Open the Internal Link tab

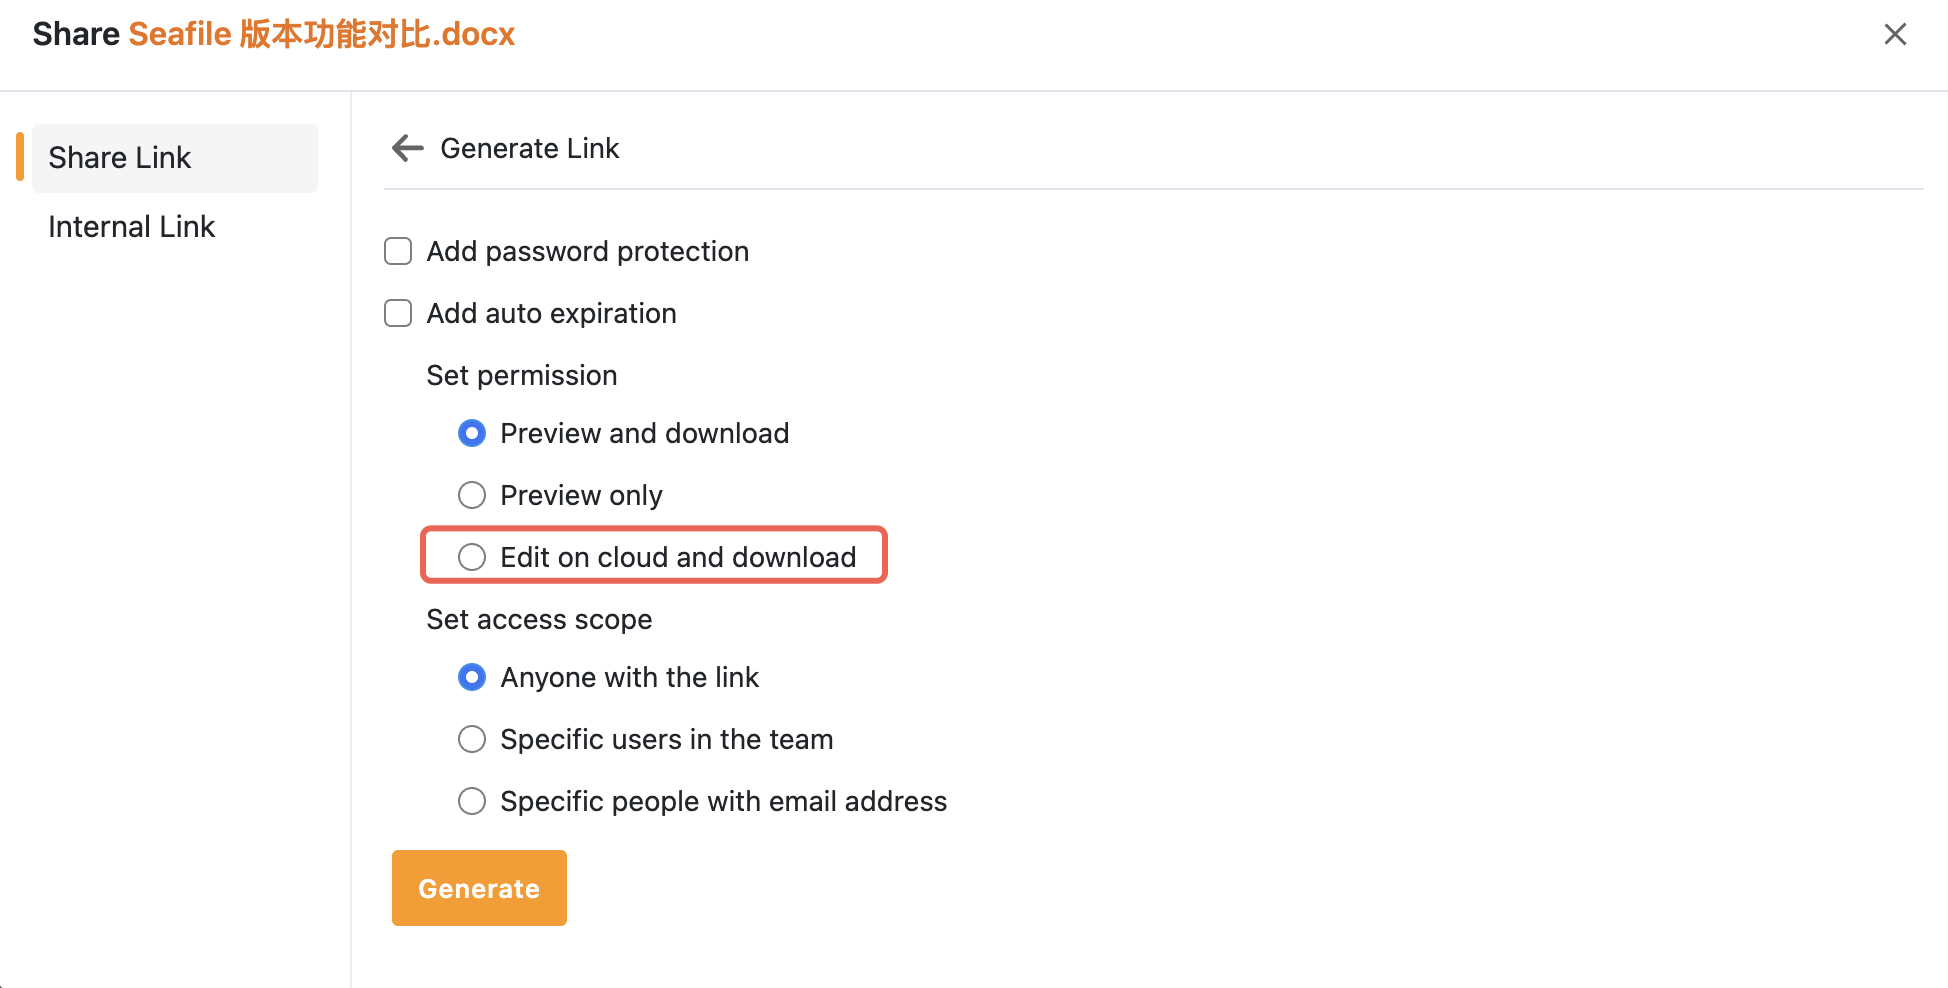(x=132, y=227)
